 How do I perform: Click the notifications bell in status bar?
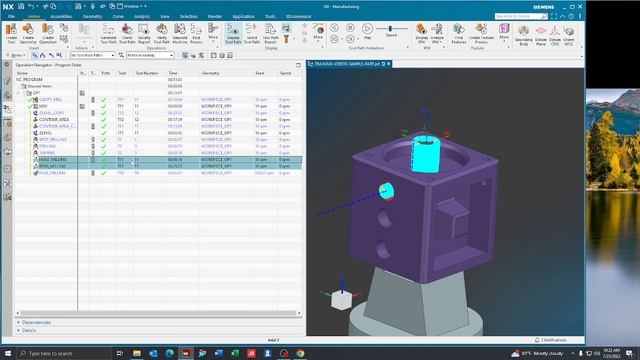point(537,340)
